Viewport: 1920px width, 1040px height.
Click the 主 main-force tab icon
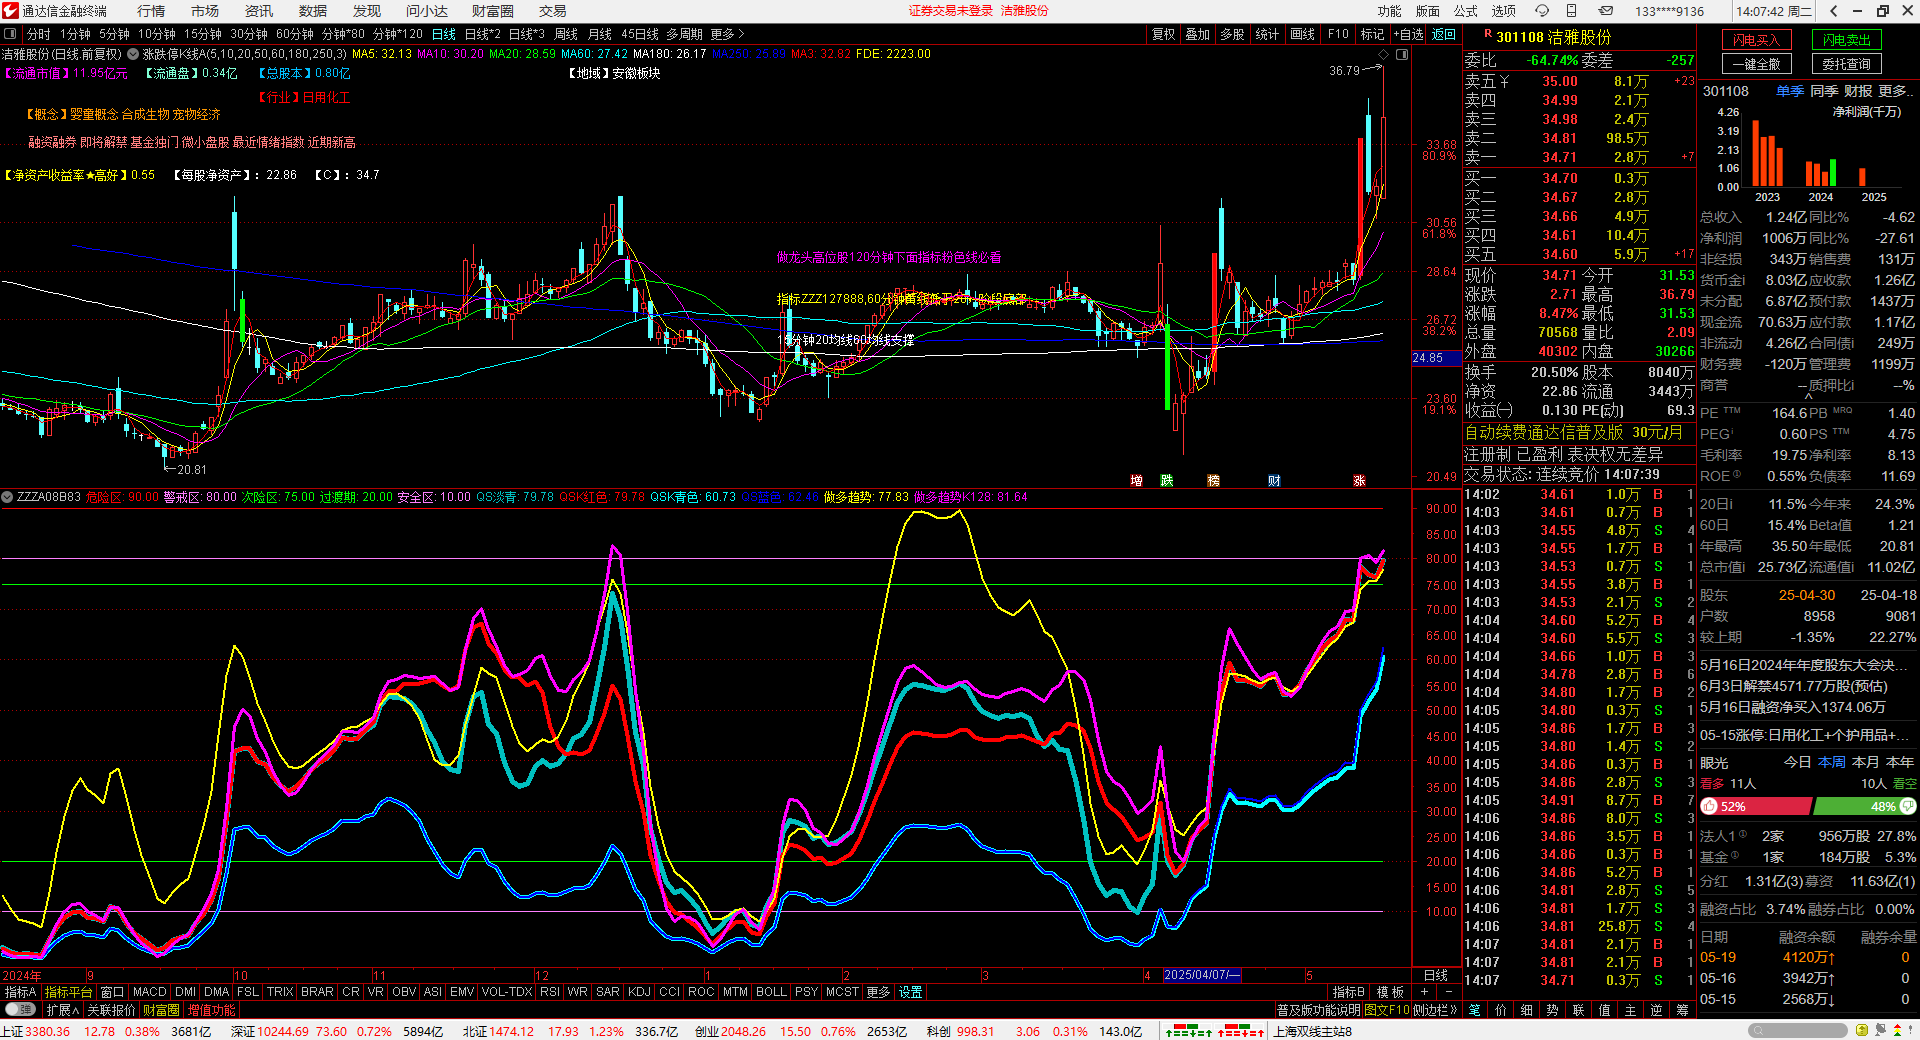pos(1630,1010)
